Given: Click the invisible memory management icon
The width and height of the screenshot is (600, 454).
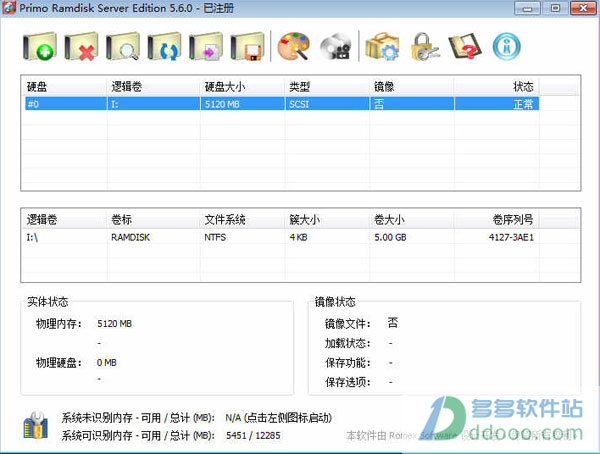Looking at the screenshot, I should point(35,425).
